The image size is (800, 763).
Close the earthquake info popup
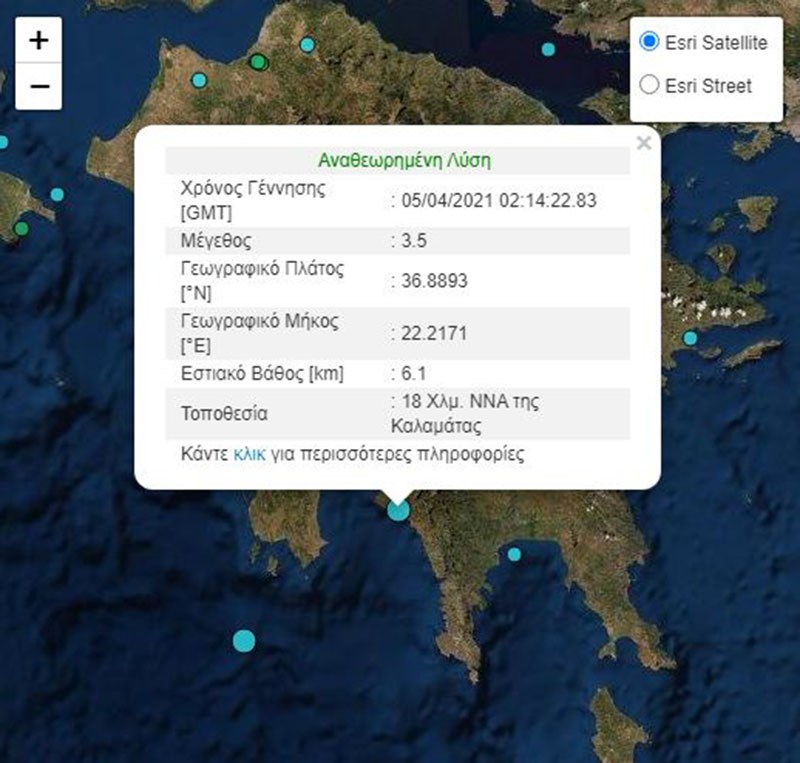(644, 143)
